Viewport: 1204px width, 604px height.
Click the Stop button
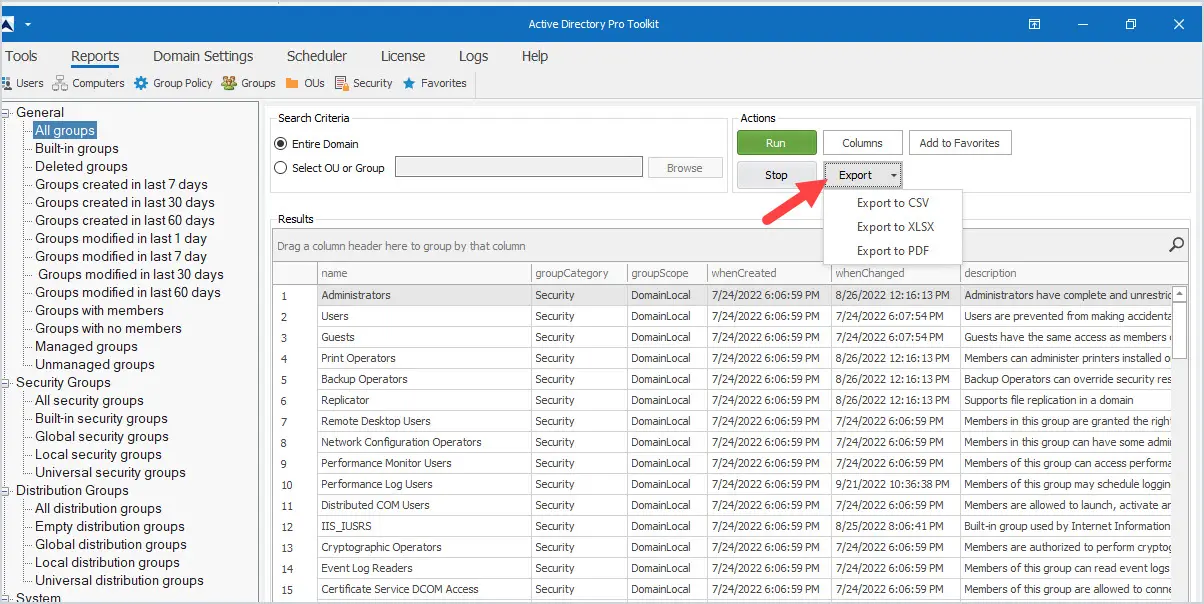point(777,175)
